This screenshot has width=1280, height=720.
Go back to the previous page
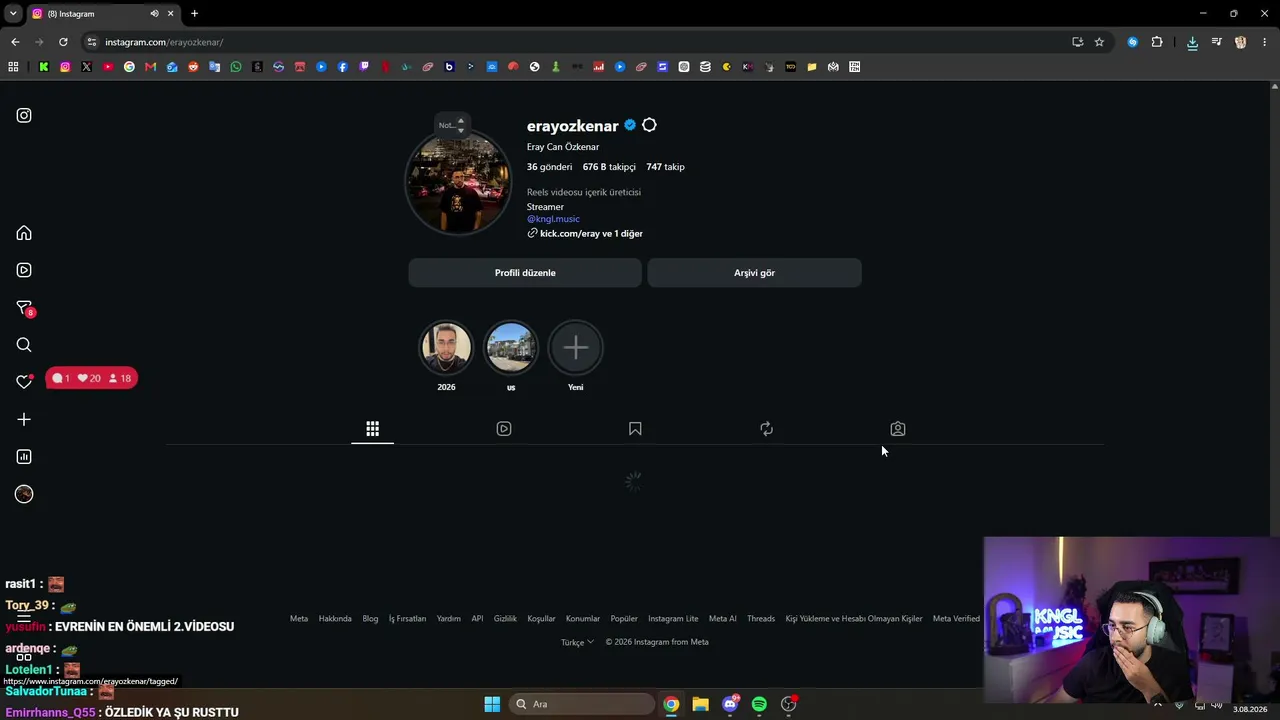tap(15, 42)
